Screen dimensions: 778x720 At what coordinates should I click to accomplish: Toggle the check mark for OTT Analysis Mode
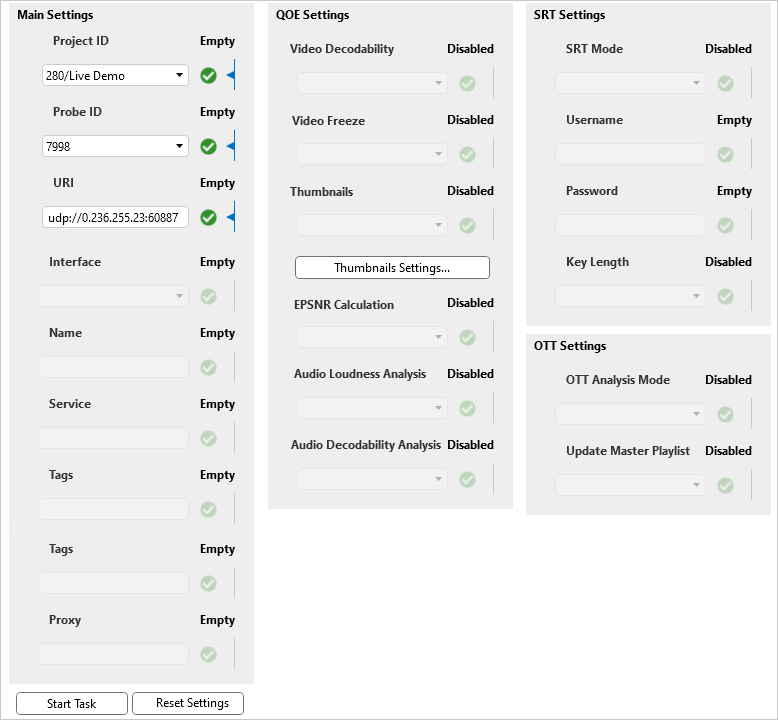tap(725, 414)
